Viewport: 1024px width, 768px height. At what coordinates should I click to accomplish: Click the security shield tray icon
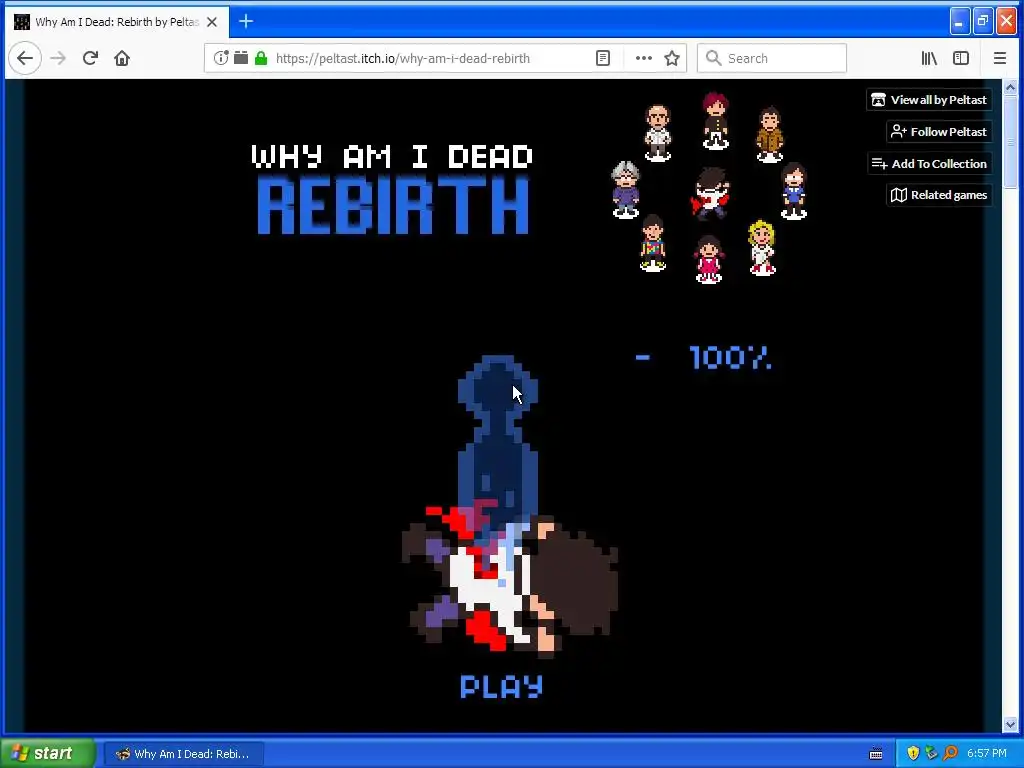(x=913, y=753)
